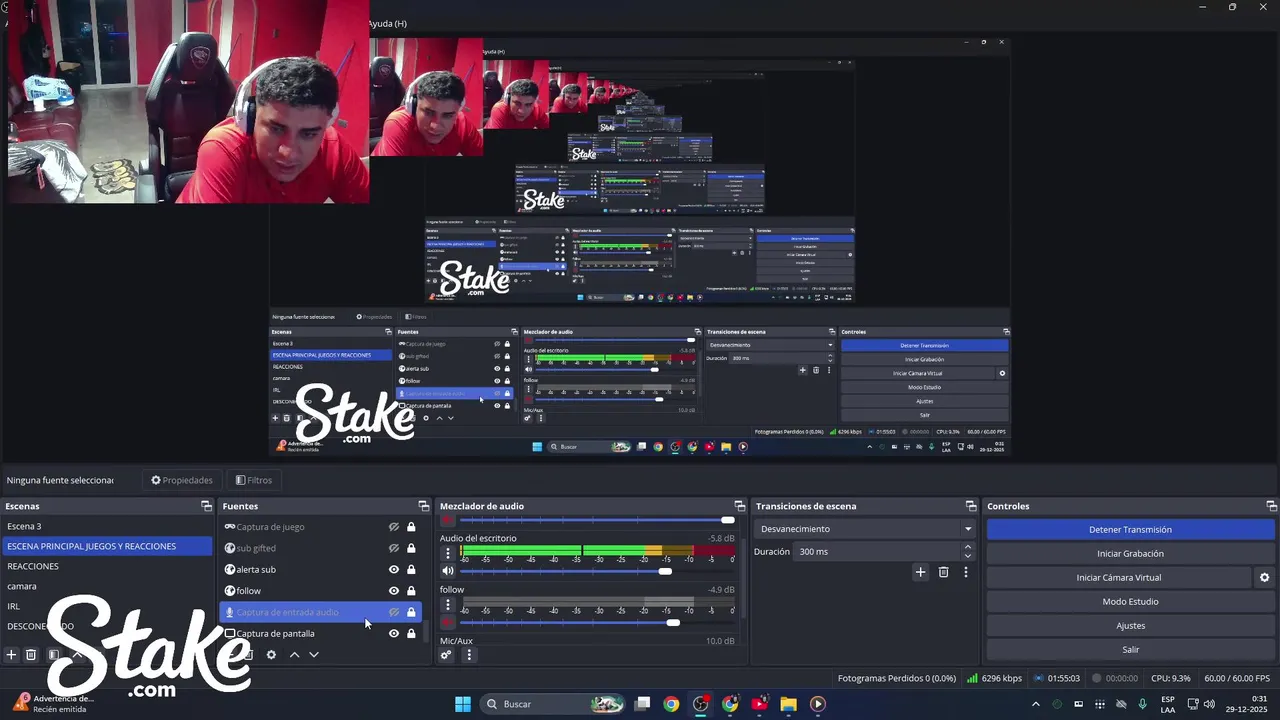
Task: Open transition properties three-dot menu
Action: coord(965,572)
